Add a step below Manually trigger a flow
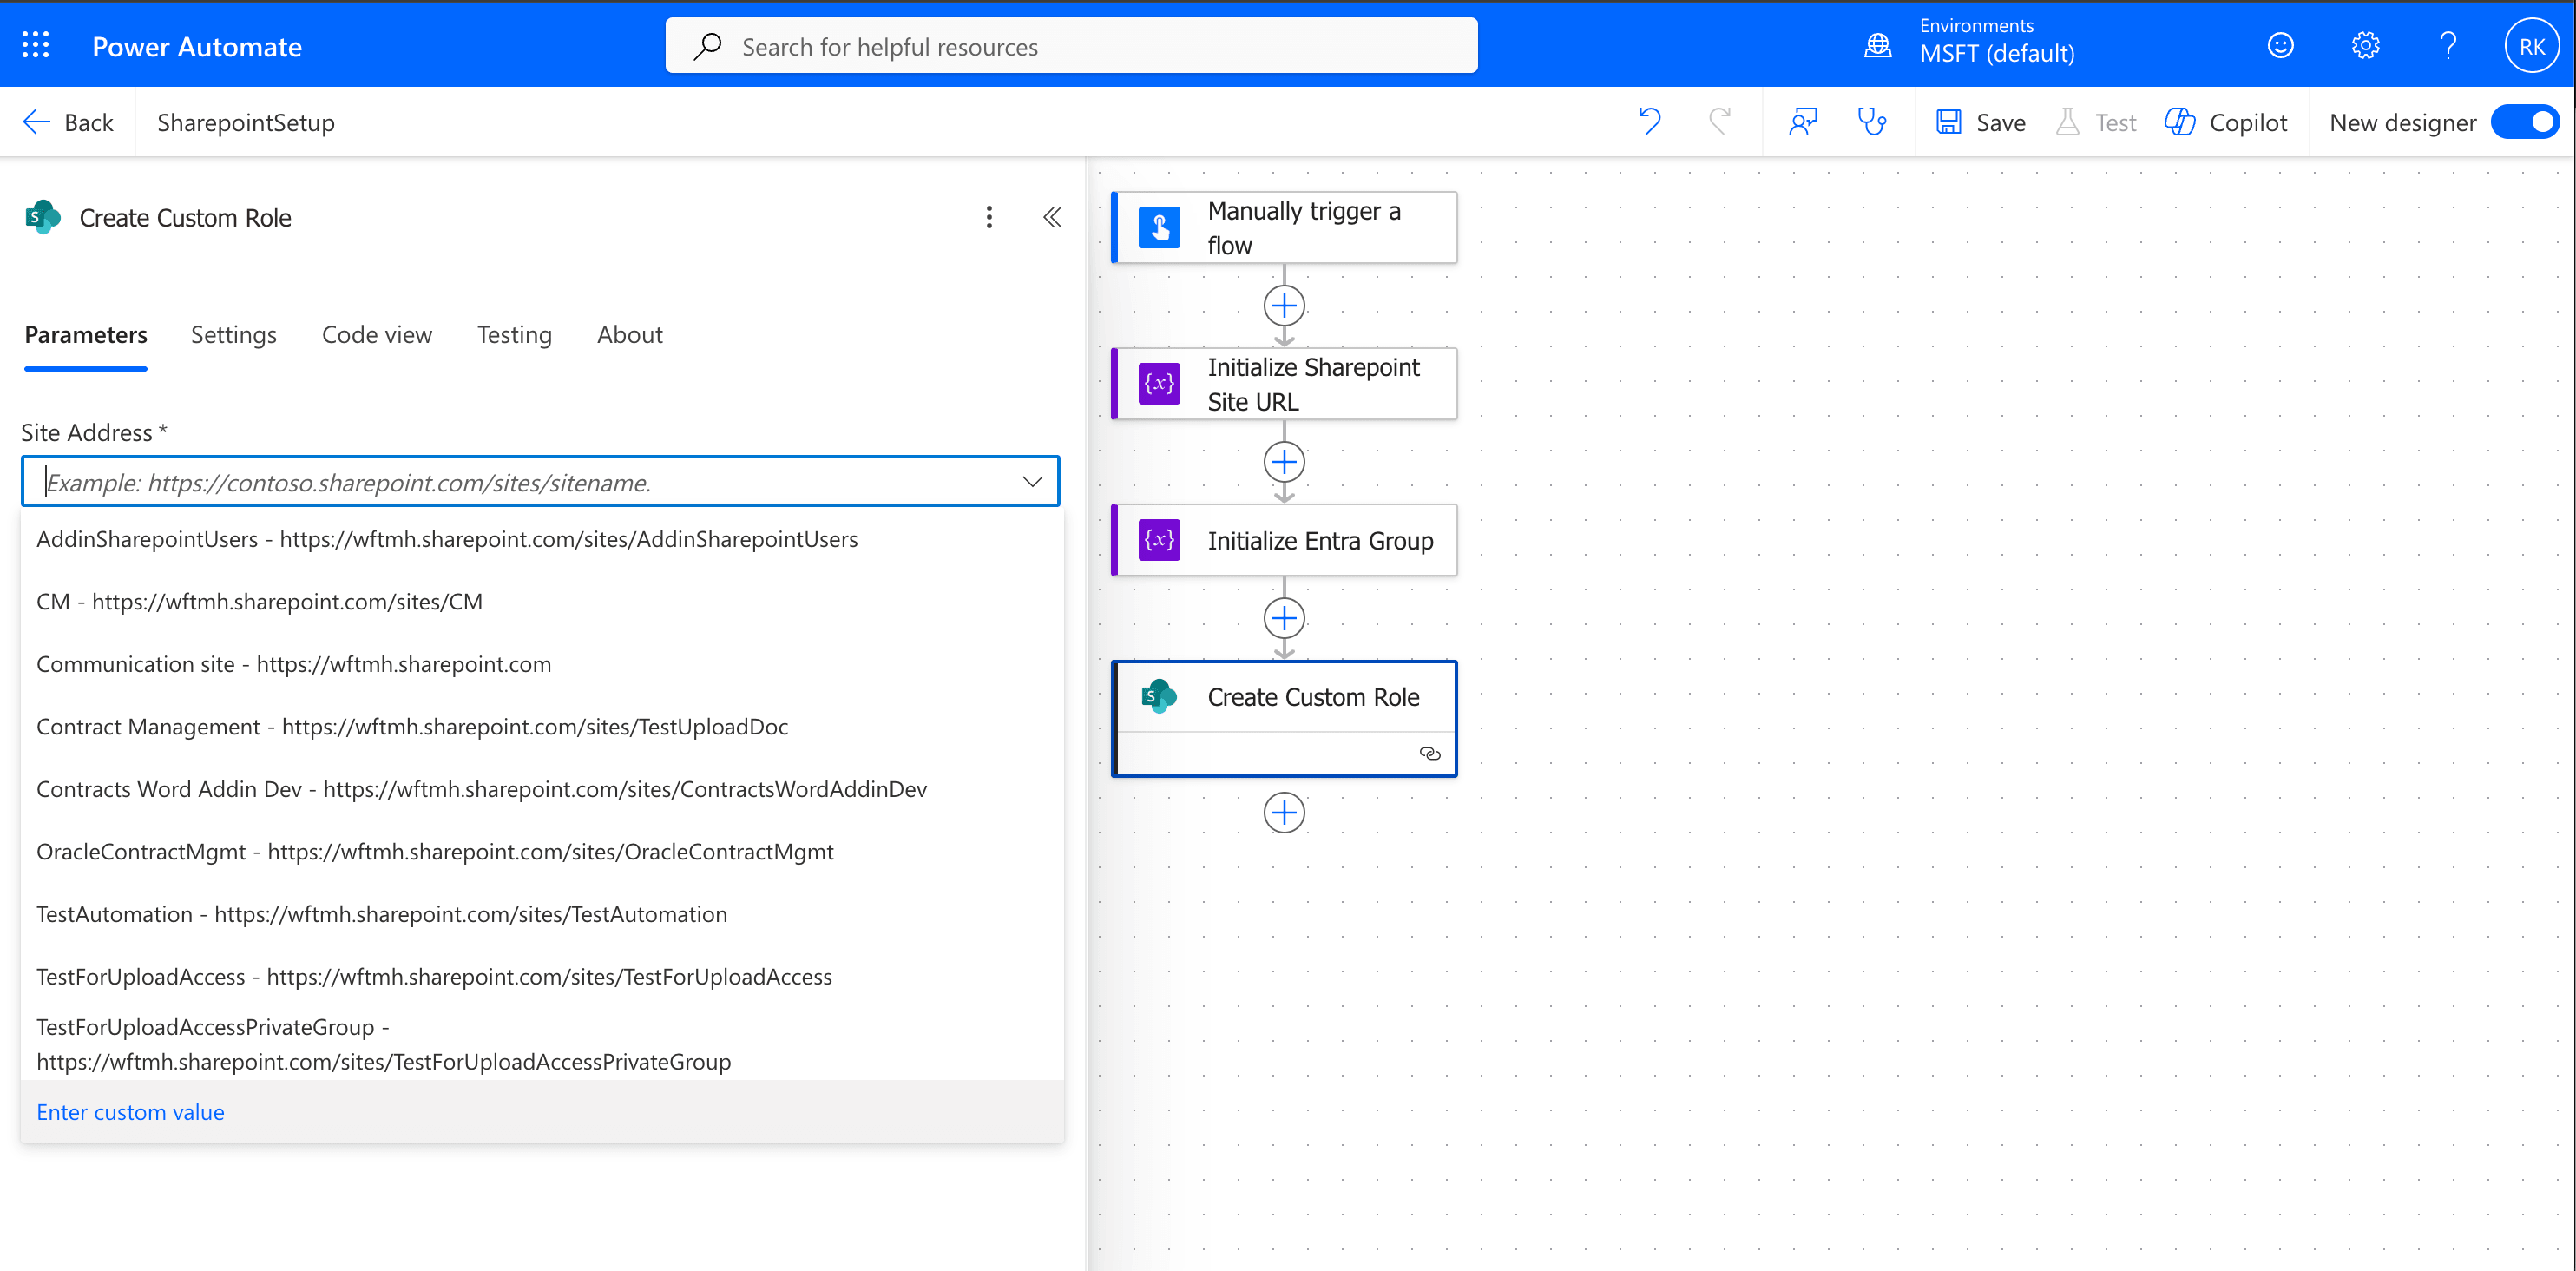The height and width of the screenshot is (1271, 2576). [x=1284, y=306]
